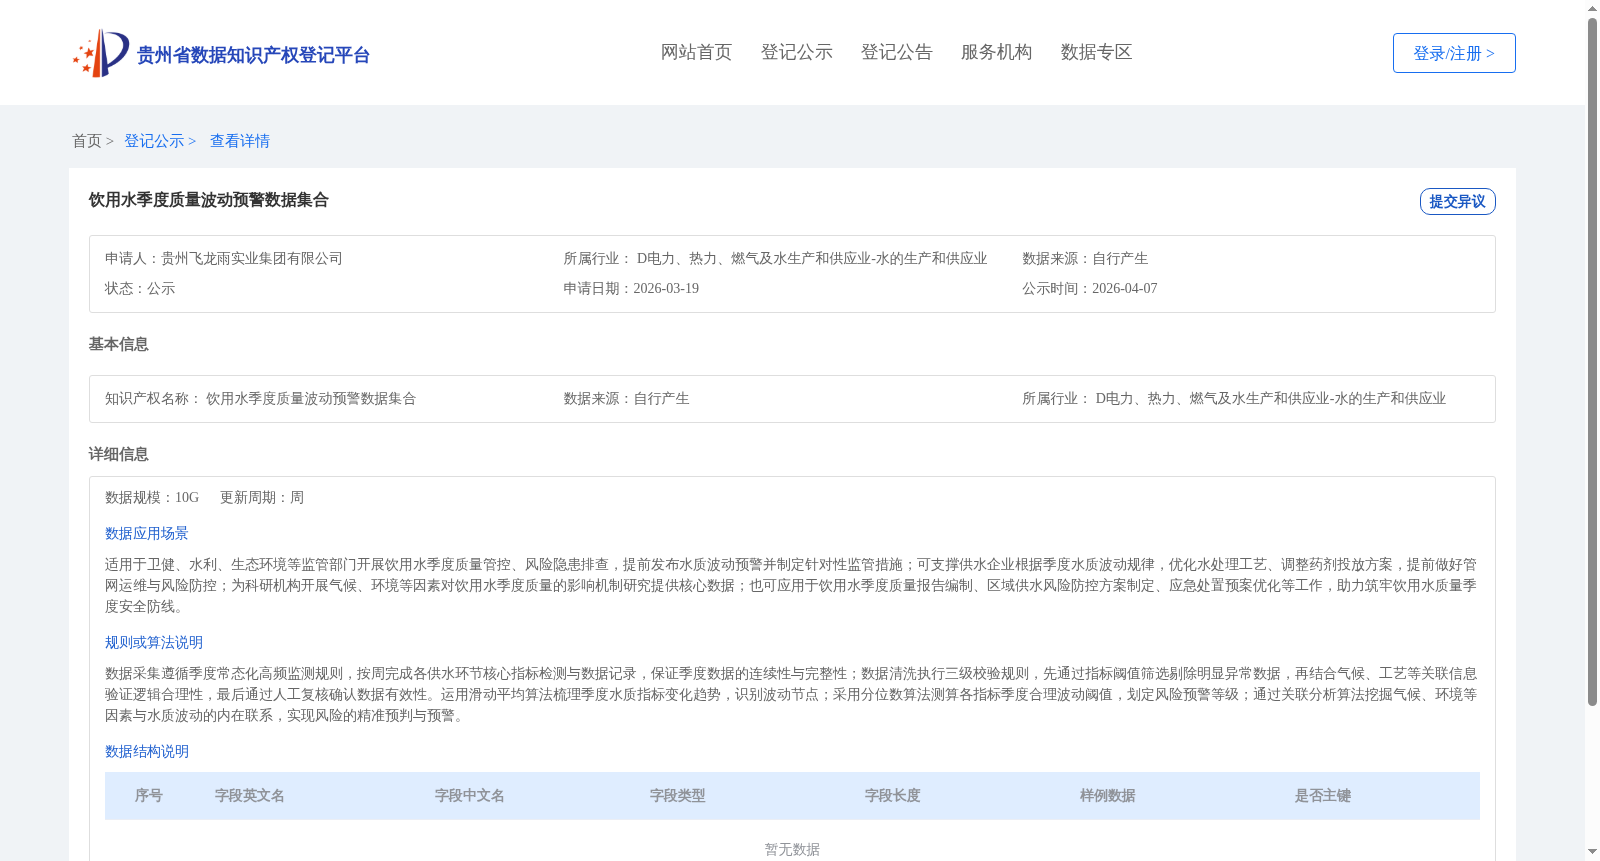The height and width of the screenshot is (861, 1600).
Task: Click the 字段长度 column header
Action: pyautogui.click(x=893, y=796)
